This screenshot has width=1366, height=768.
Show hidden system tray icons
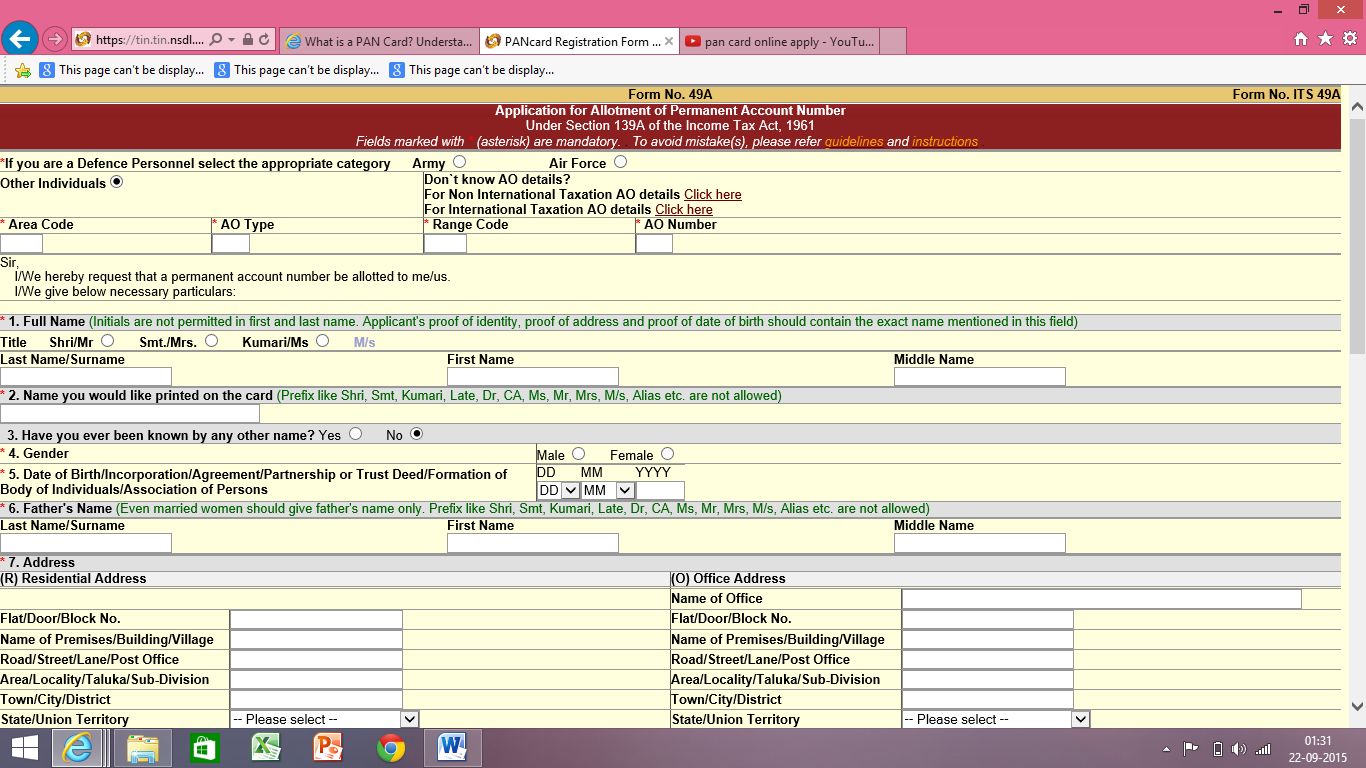pyautogui.click(x=1166, y=749)
